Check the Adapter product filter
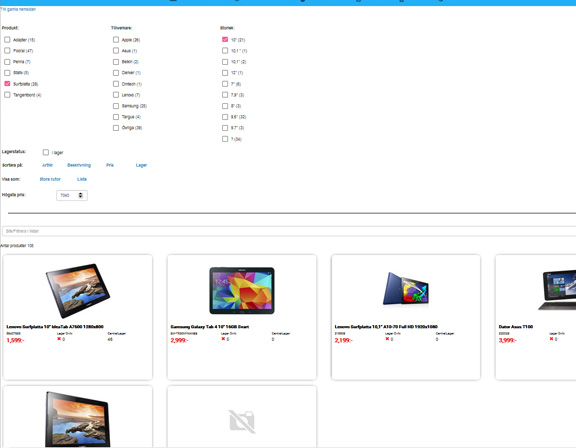The width and height of the screenshot is (576, 448). 7,39
